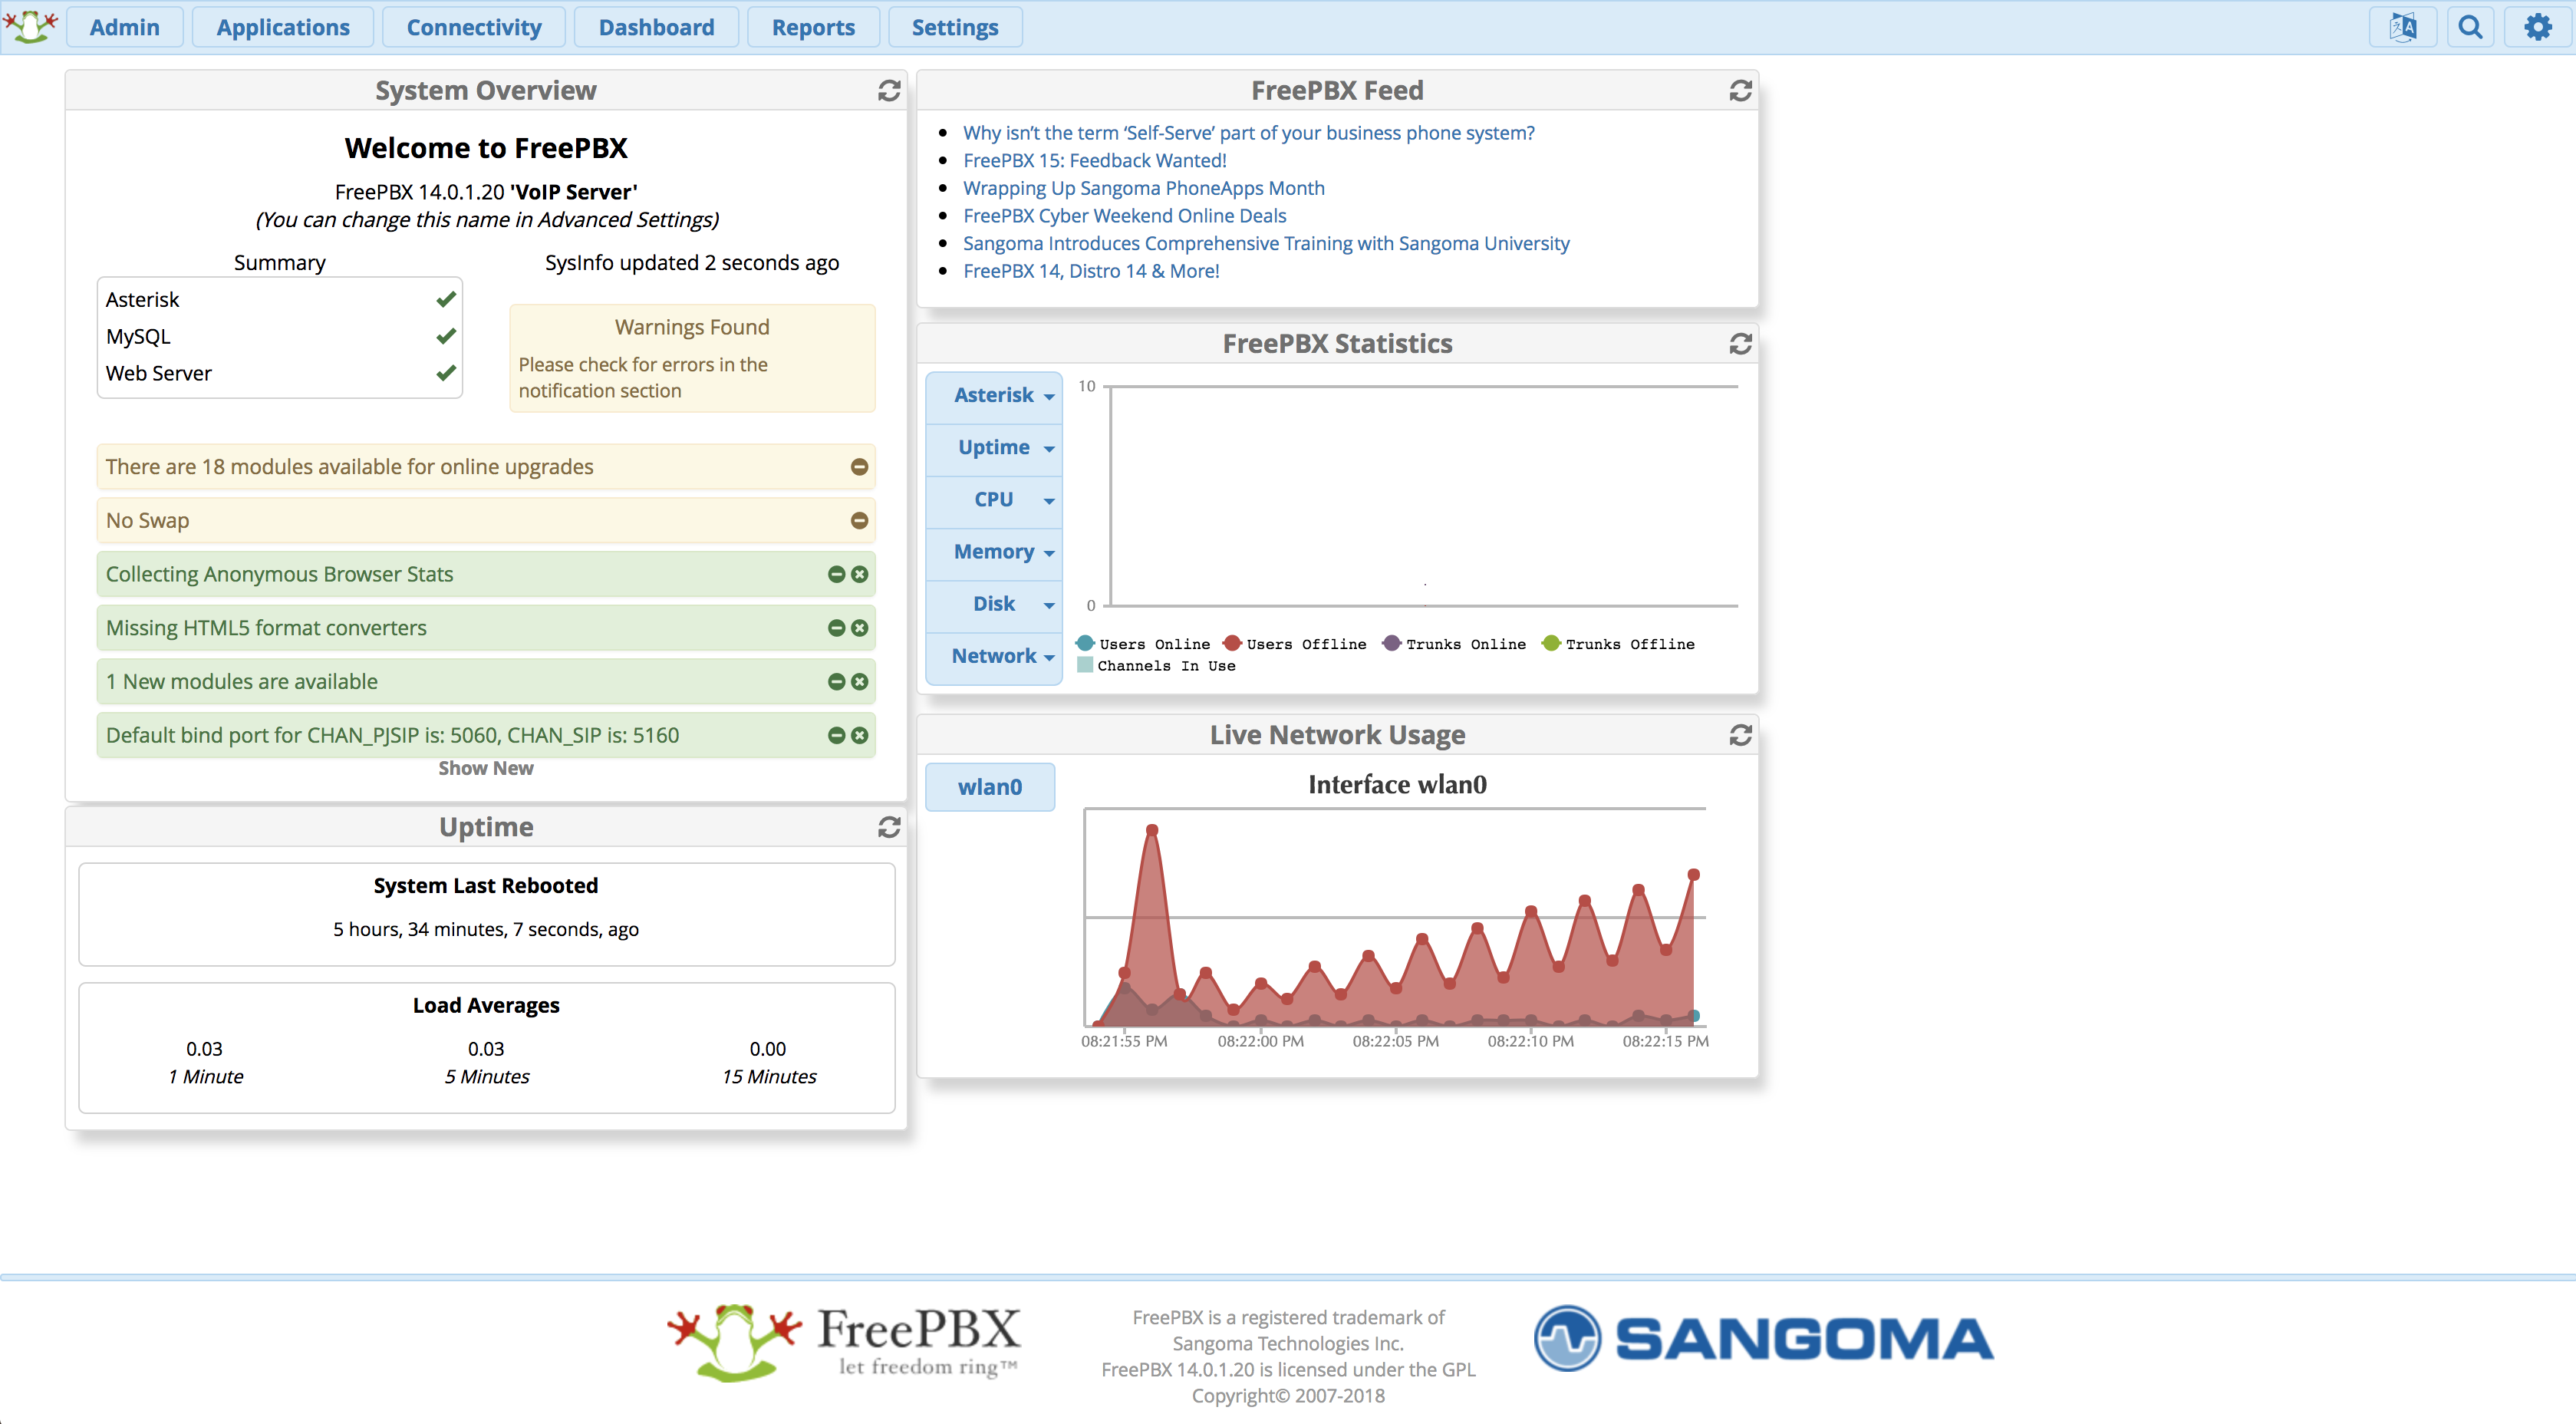Toggle Trunks Online legend series
The image size is (2576, 1424).
[x=1454, y=644]
